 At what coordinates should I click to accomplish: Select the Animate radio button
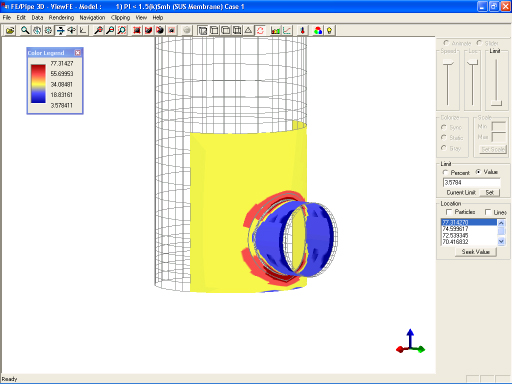tap(446, 43)
